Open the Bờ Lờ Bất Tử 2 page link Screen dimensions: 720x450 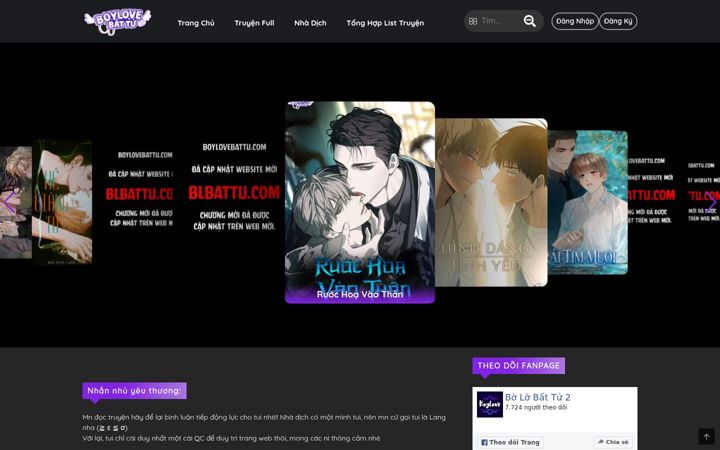[538, 397]
